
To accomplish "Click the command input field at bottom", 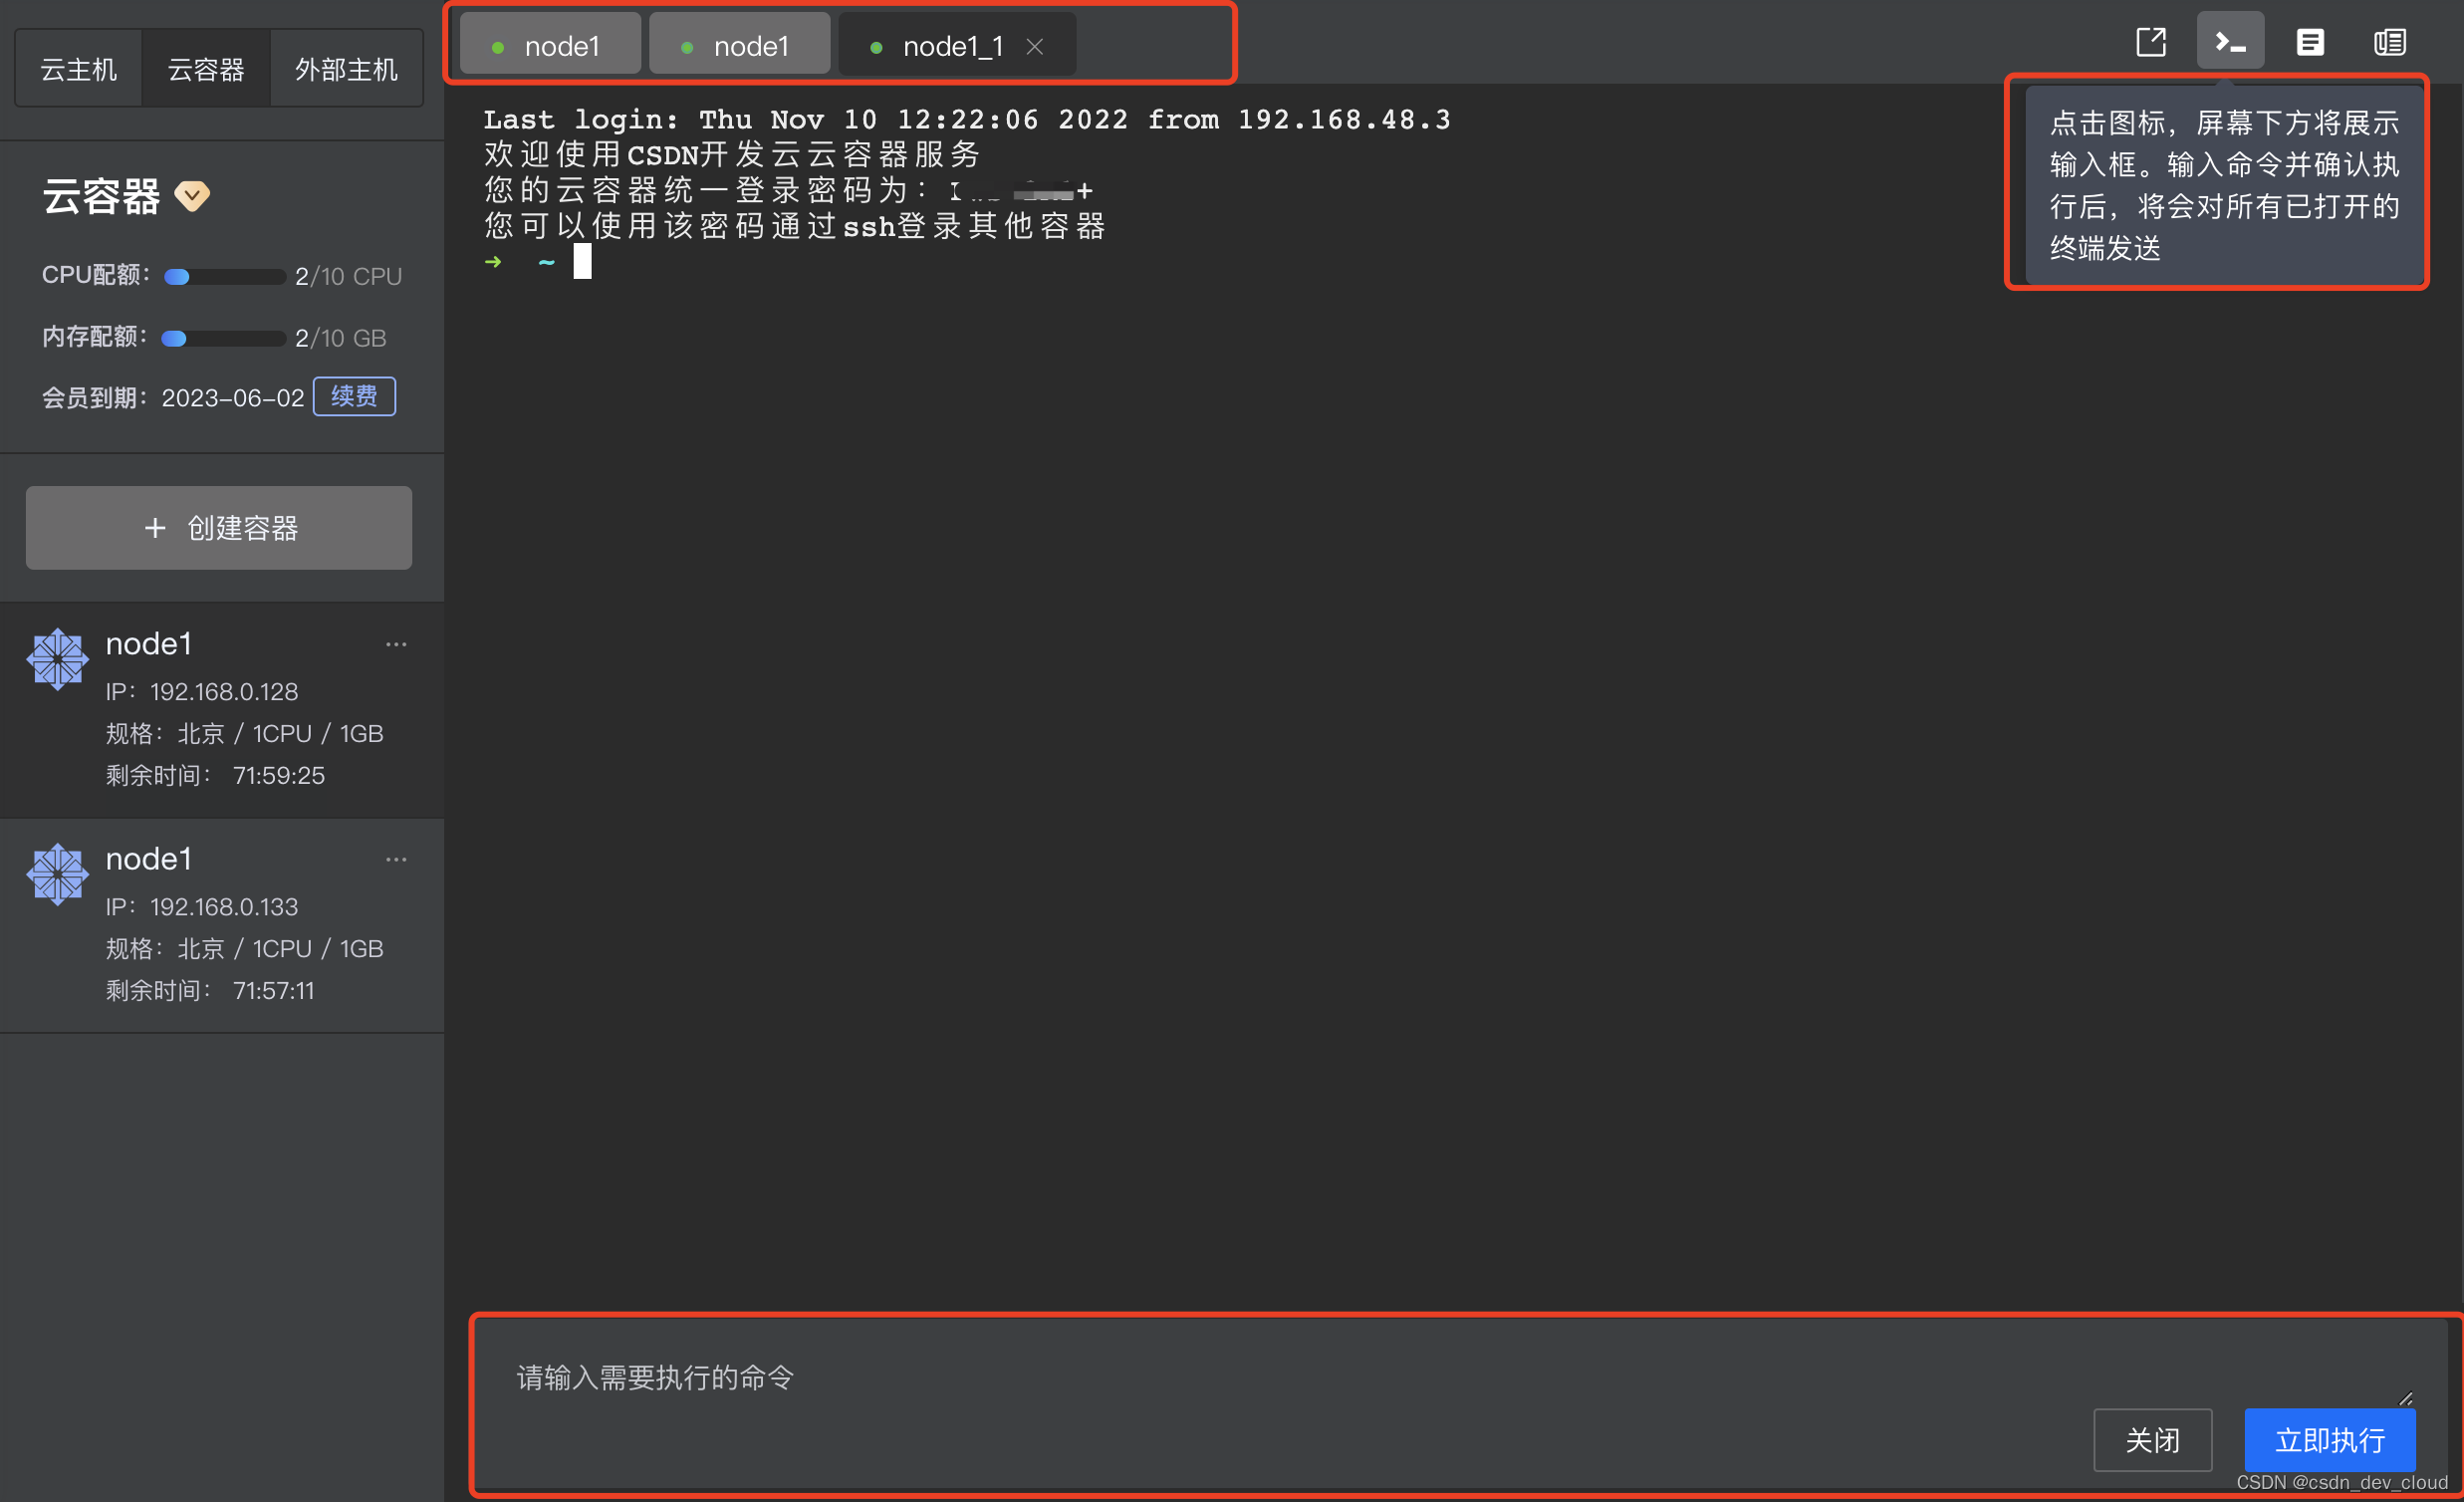I will click(1000, 1378).
